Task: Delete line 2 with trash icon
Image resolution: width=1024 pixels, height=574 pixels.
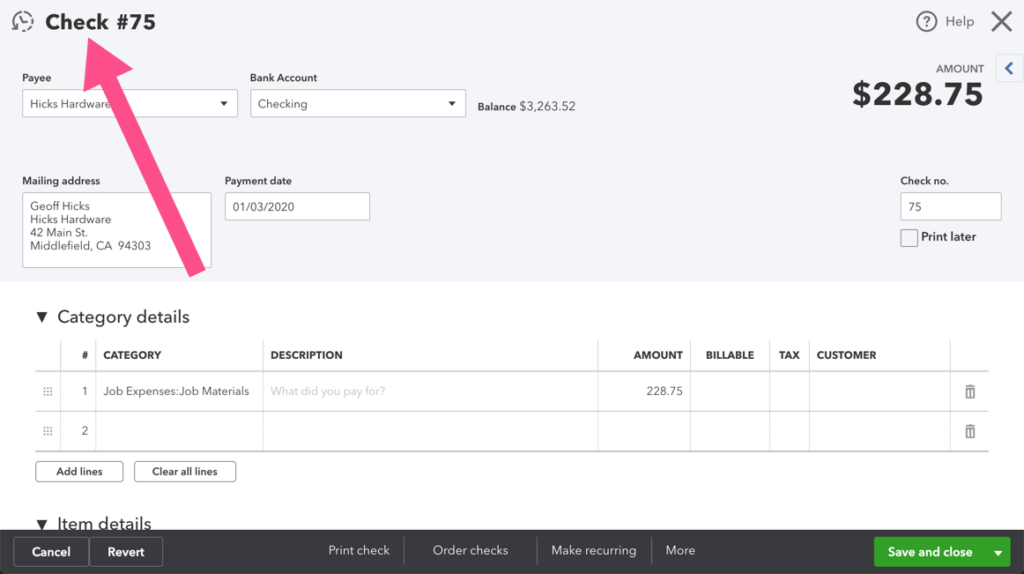Action: click(970, 431)
